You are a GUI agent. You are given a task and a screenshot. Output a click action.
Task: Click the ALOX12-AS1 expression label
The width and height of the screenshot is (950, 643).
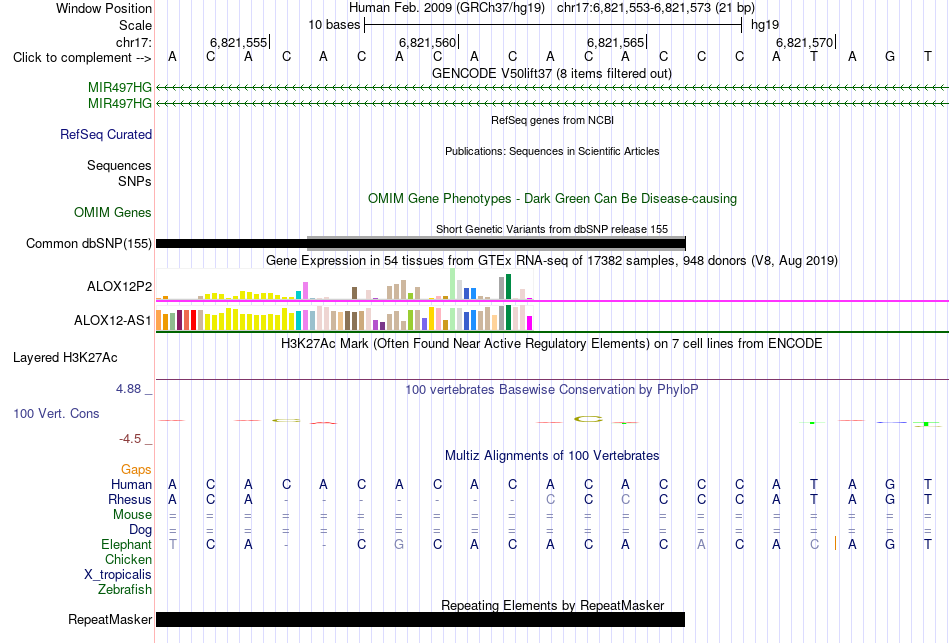[x=112, y=321]
